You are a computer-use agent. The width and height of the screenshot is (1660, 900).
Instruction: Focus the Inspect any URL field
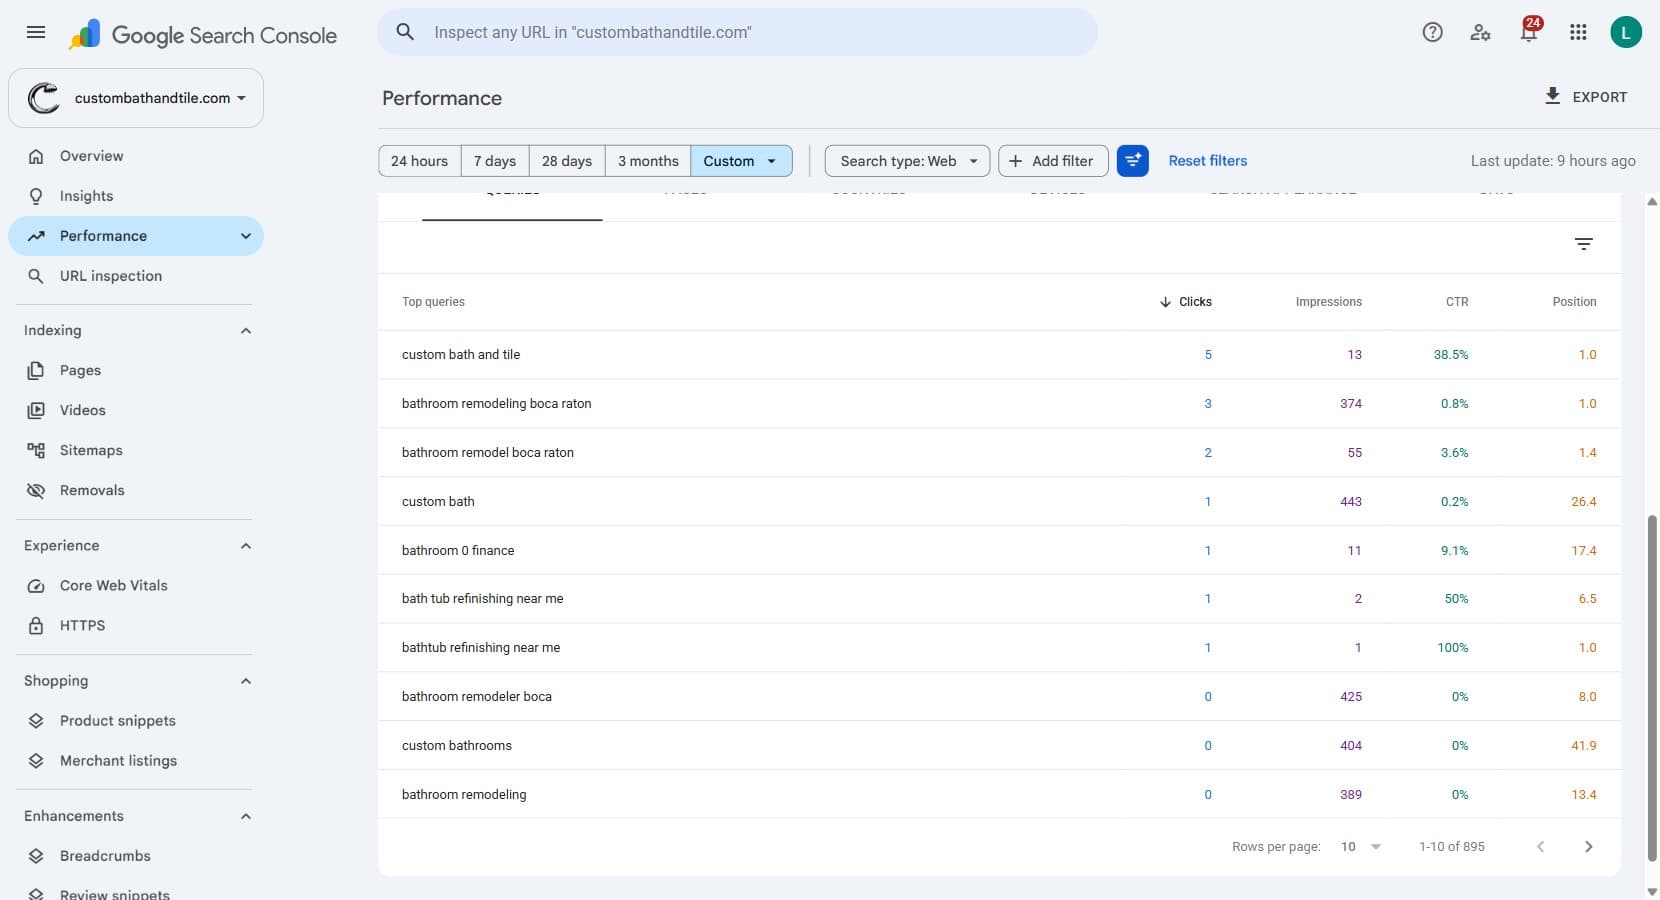pyautogui.click(x=738, y=32)
